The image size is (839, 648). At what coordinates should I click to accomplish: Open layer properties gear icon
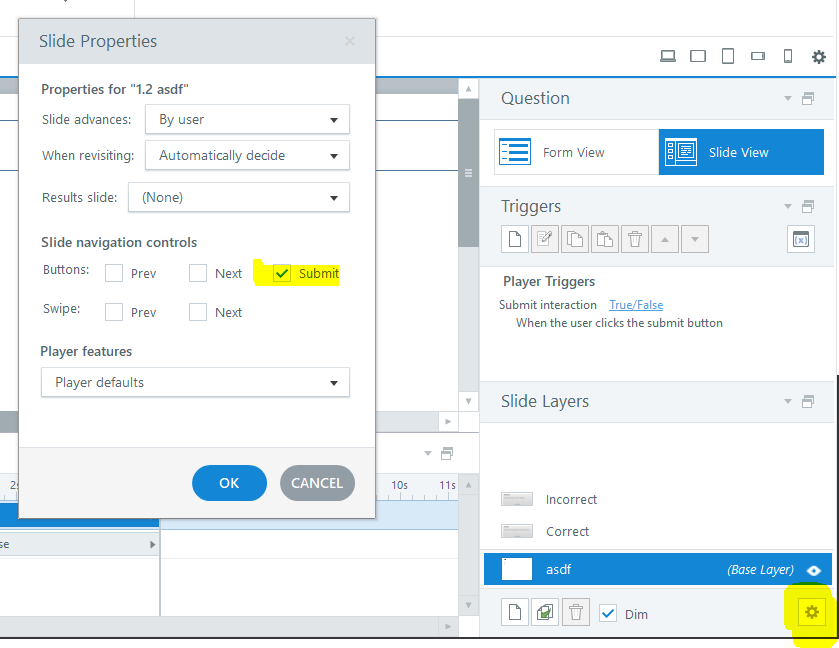(812, 612)
